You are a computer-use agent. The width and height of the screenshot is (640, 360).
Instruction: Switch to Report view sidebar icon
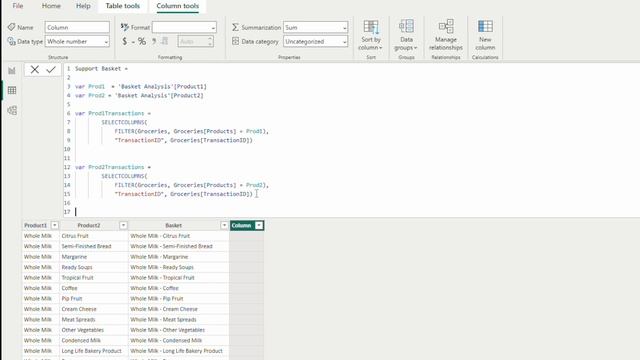(12, 71)
